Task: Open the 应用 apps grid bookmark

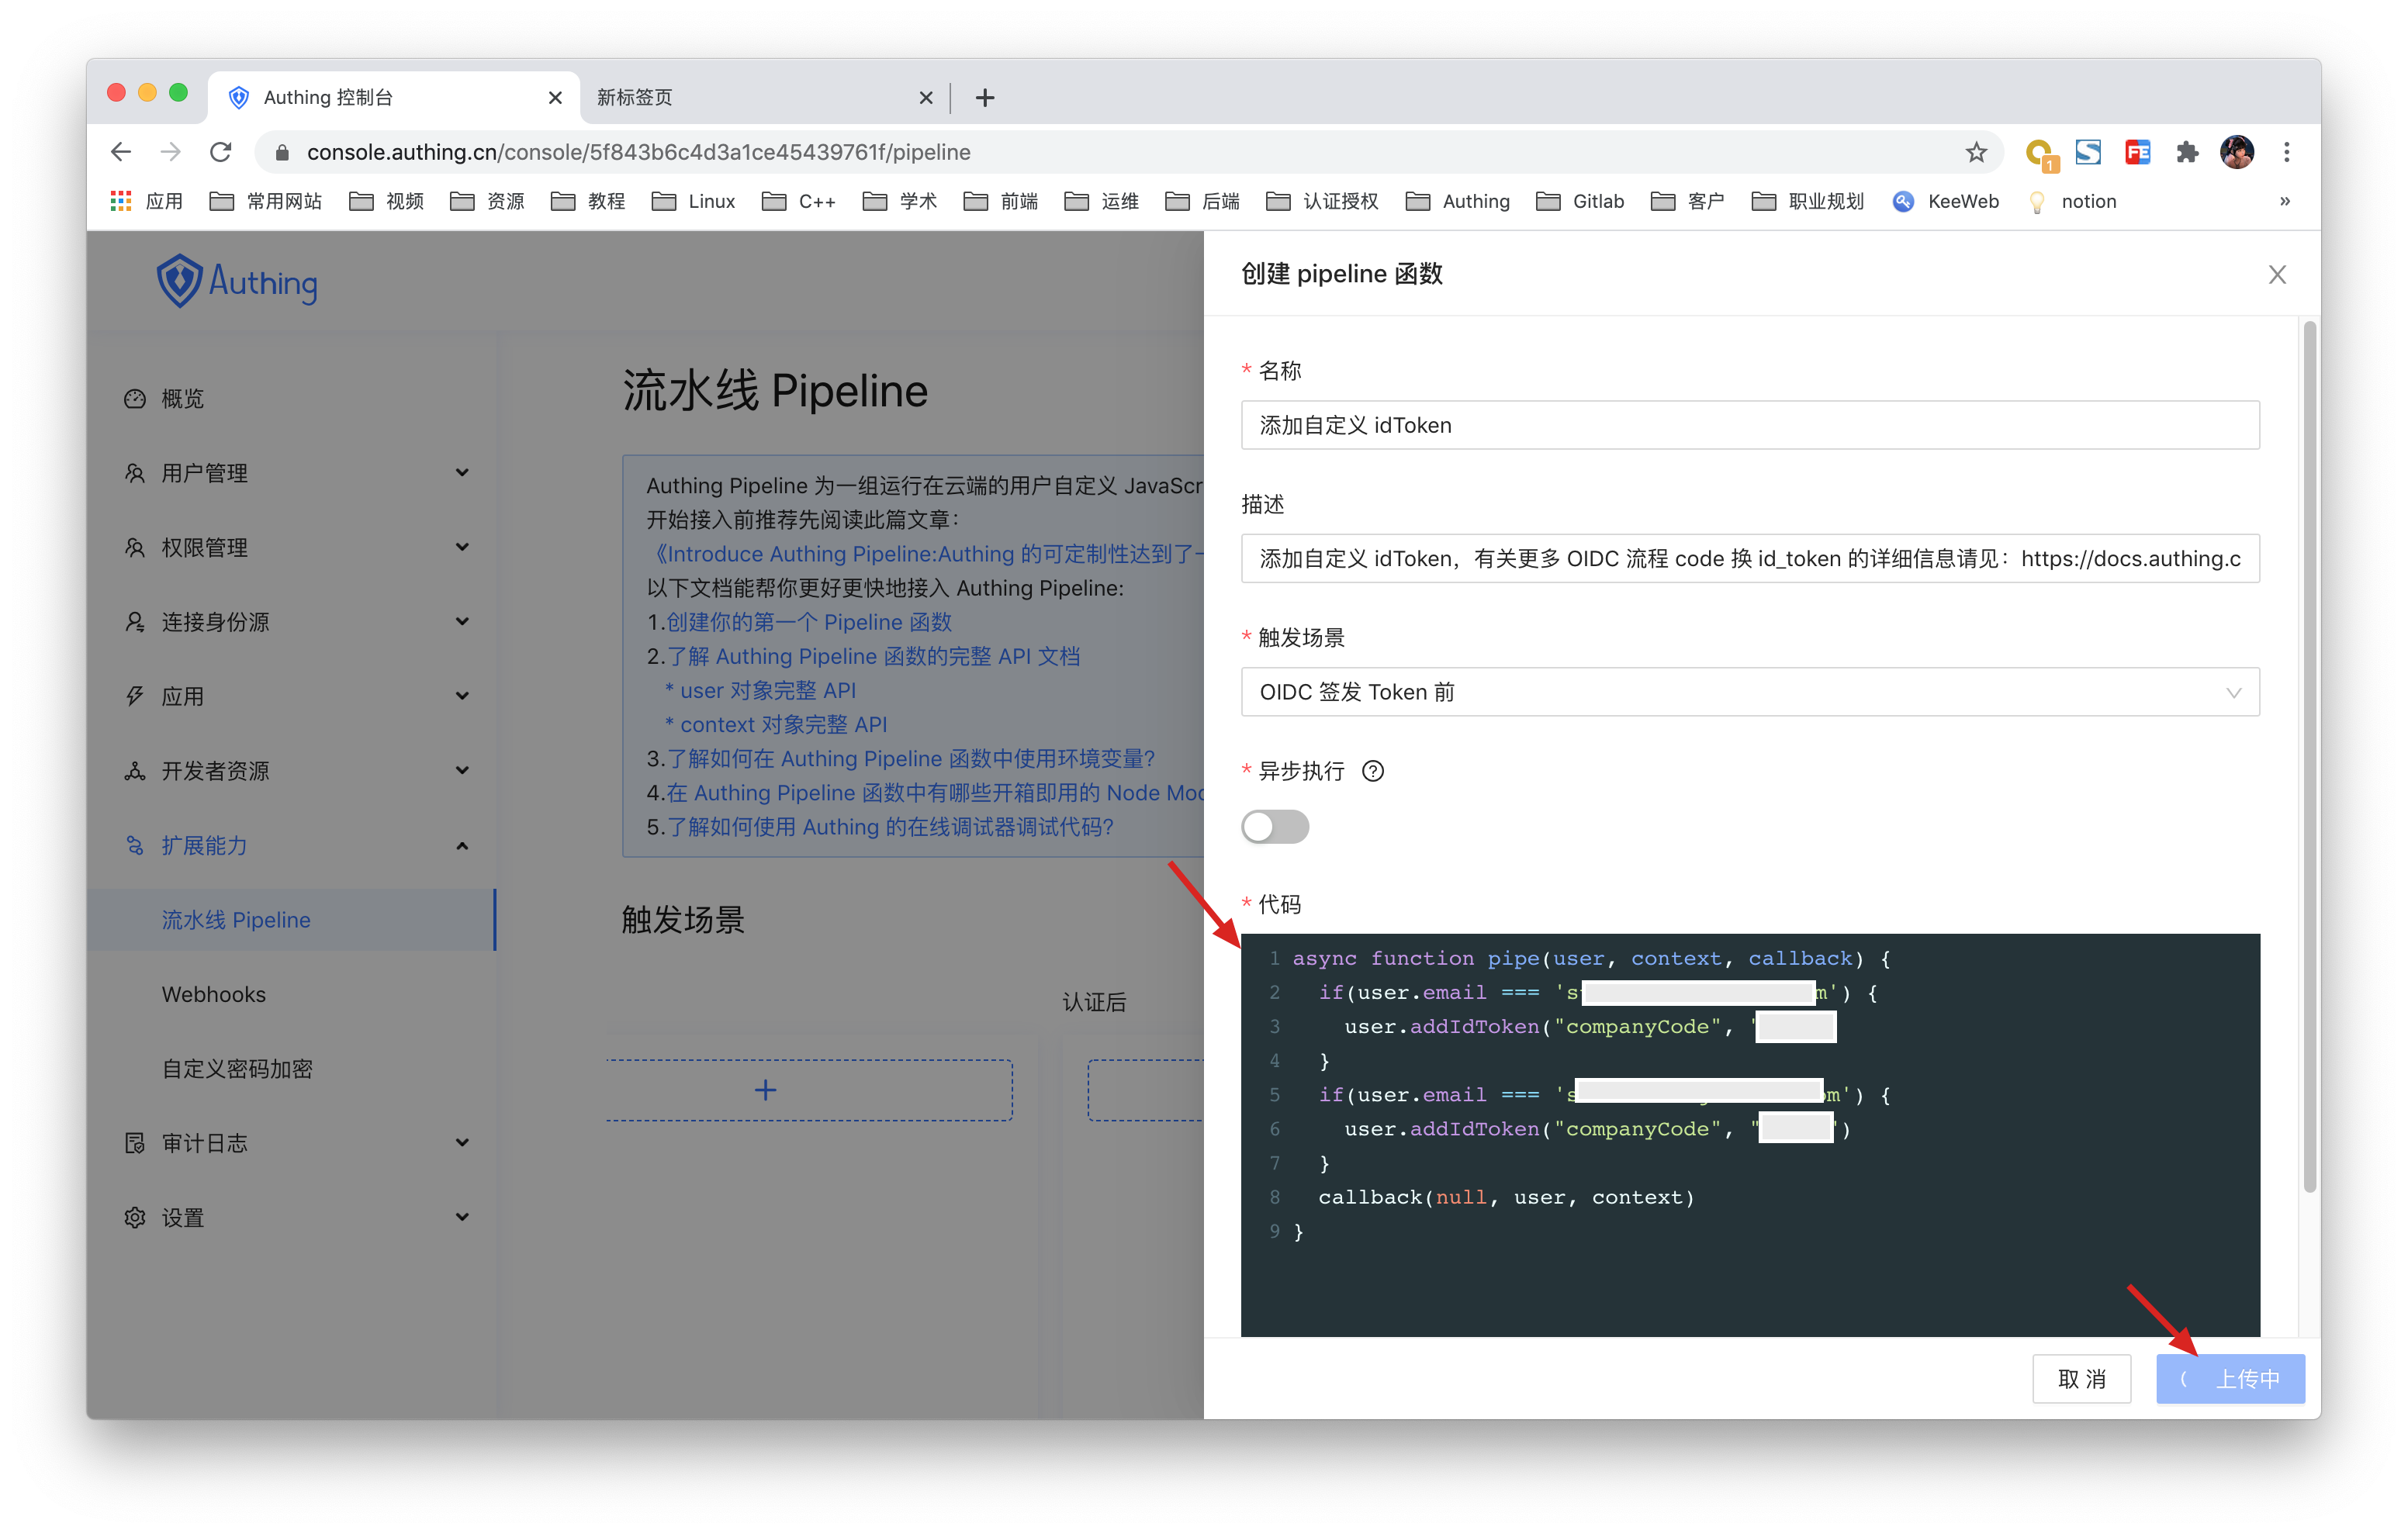Action: (146, 201)
